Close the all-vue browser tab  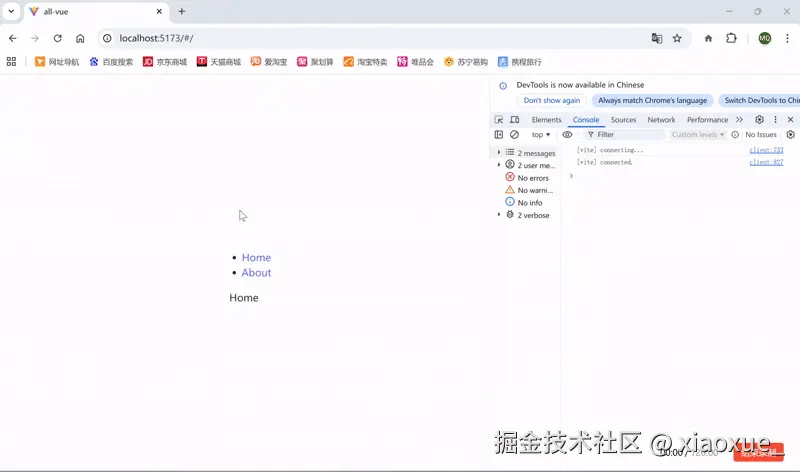click(x=159, y=11)
